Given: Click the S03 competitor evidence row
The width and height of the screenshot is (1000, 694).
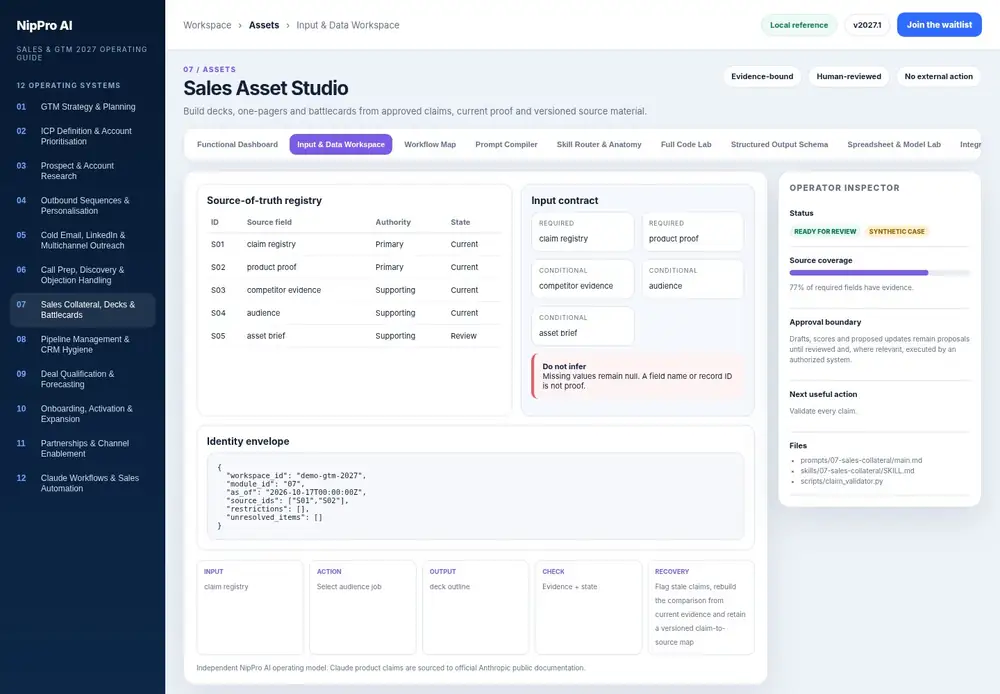Looking at the screenshot, I should (355, 290).
